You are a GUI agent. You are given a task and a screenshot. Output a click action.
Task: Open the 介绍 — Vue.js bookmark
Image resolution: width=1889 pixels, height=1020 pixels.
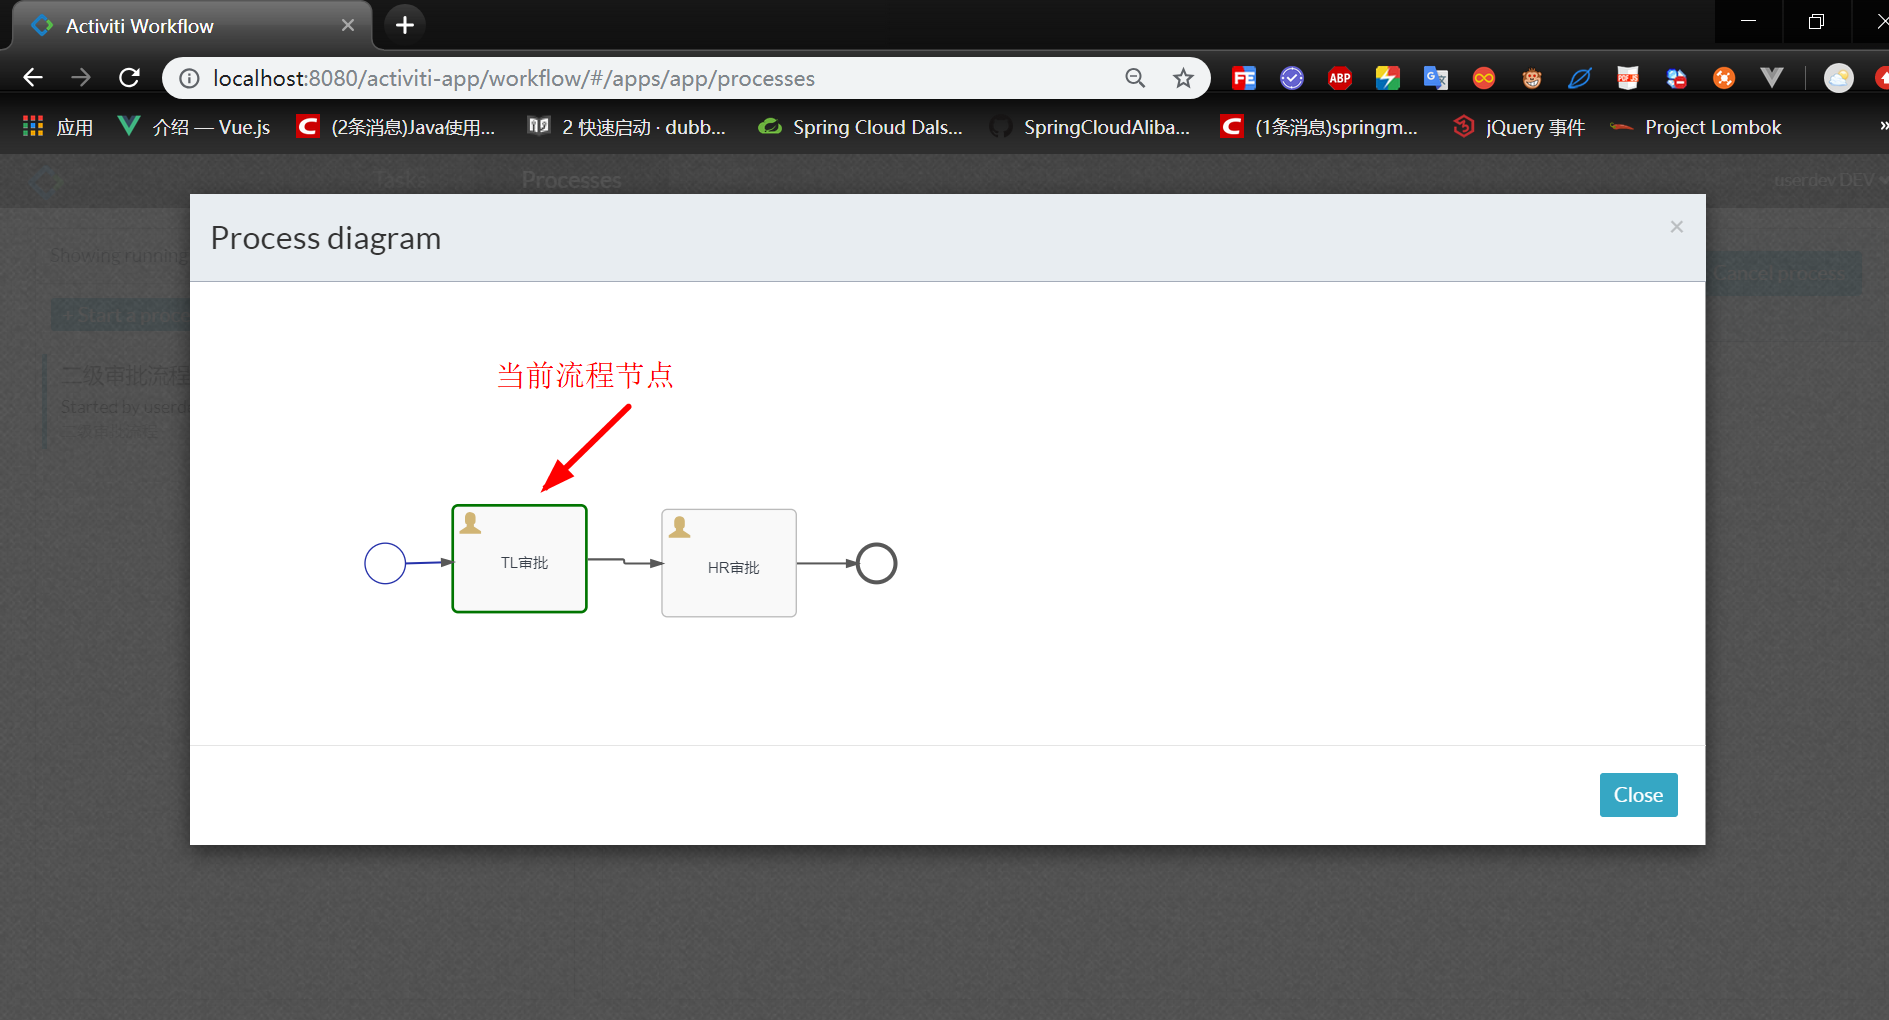[x=194, y=127]
